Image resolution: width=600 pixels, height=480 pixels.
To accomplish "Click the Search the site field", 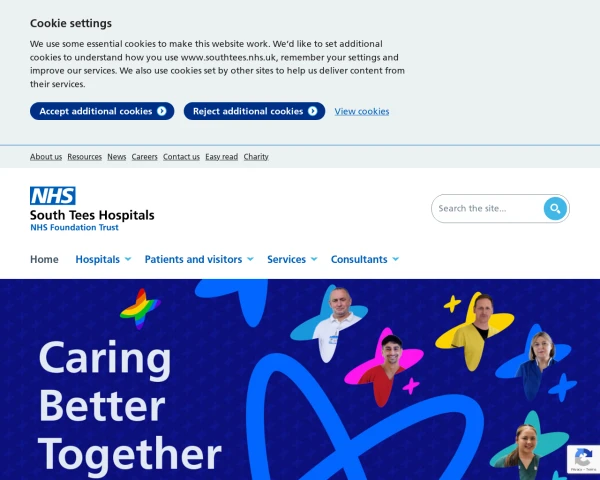I will (488, 209).
